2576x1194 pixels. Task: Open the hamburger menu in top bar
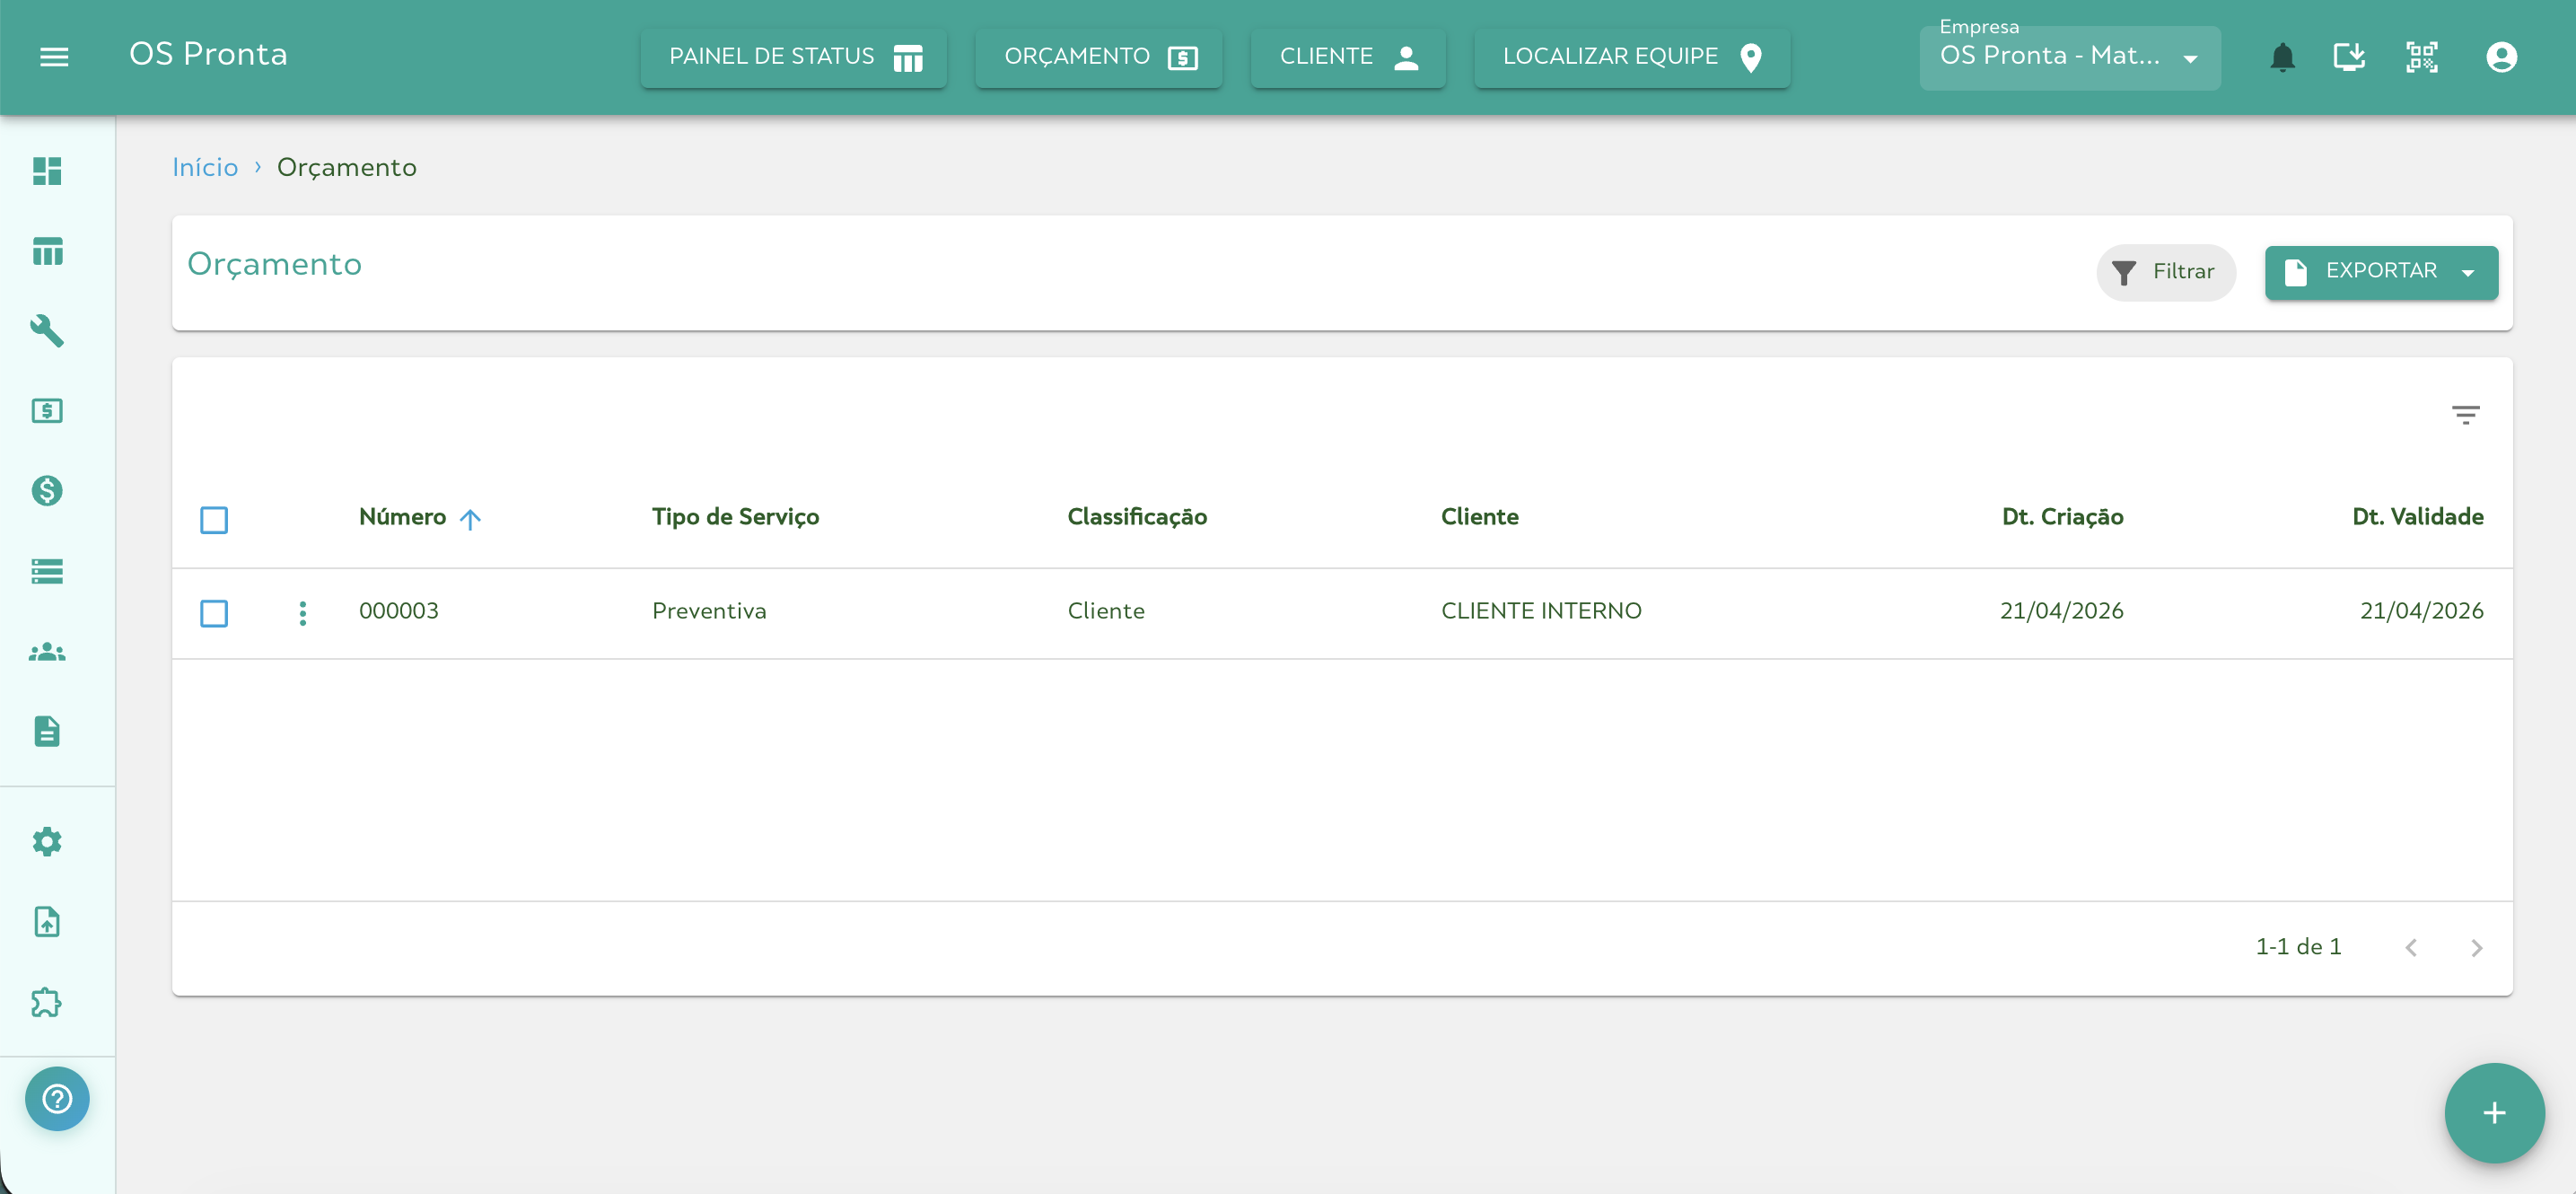54,57
